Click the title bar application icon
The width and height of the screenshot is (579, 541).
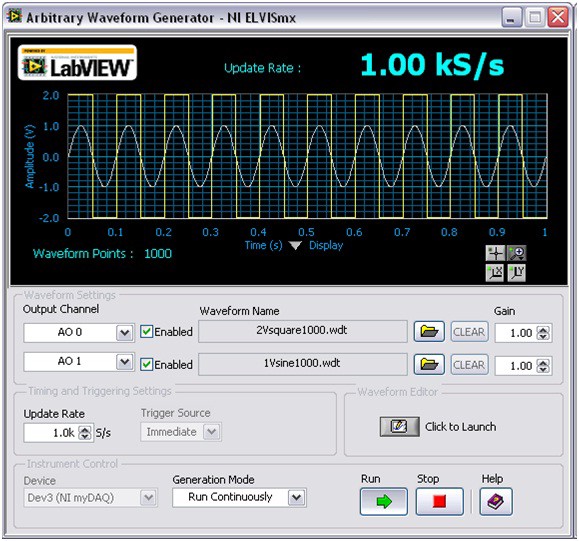[15, 16]
